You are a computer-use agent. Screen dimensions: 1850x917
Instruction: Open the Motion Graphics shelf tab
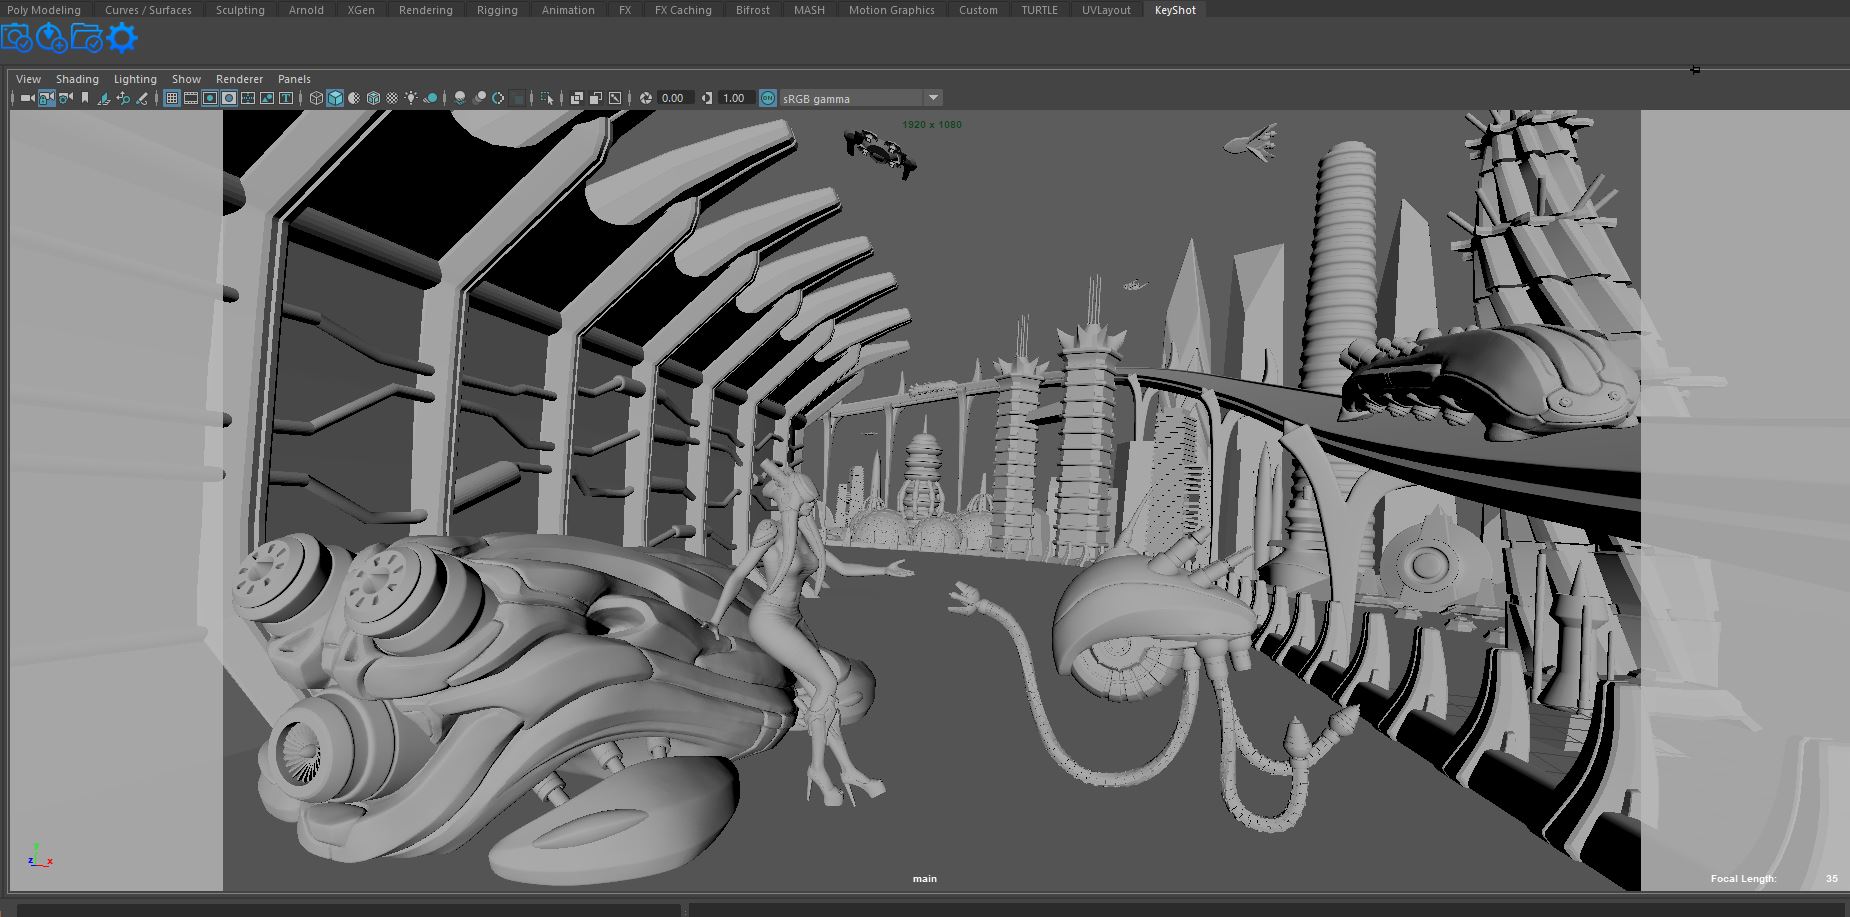[891, 10]
